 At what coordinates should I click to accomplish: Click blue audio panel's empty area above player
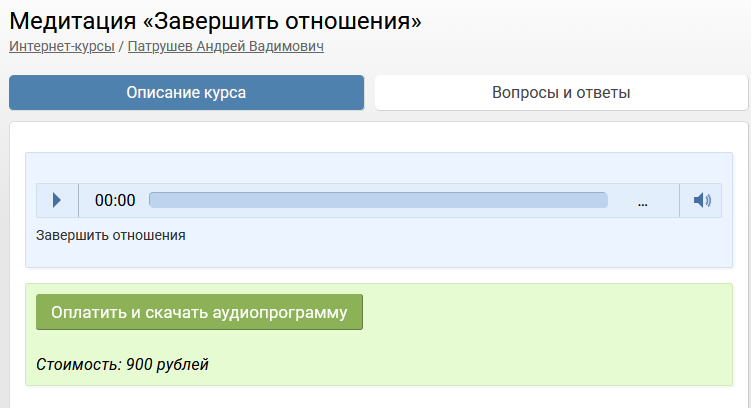(x=378, y=167)
